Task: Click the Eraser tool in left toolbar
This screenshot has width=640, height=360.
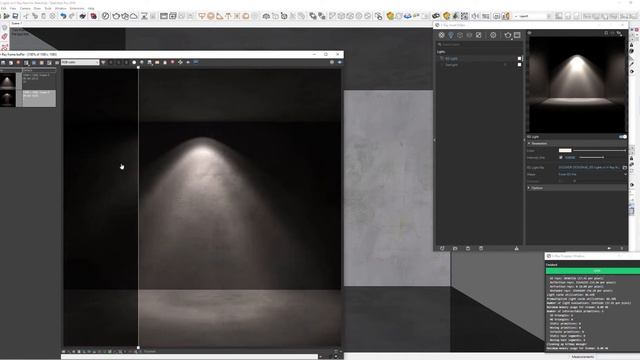Action: [4, 37]
